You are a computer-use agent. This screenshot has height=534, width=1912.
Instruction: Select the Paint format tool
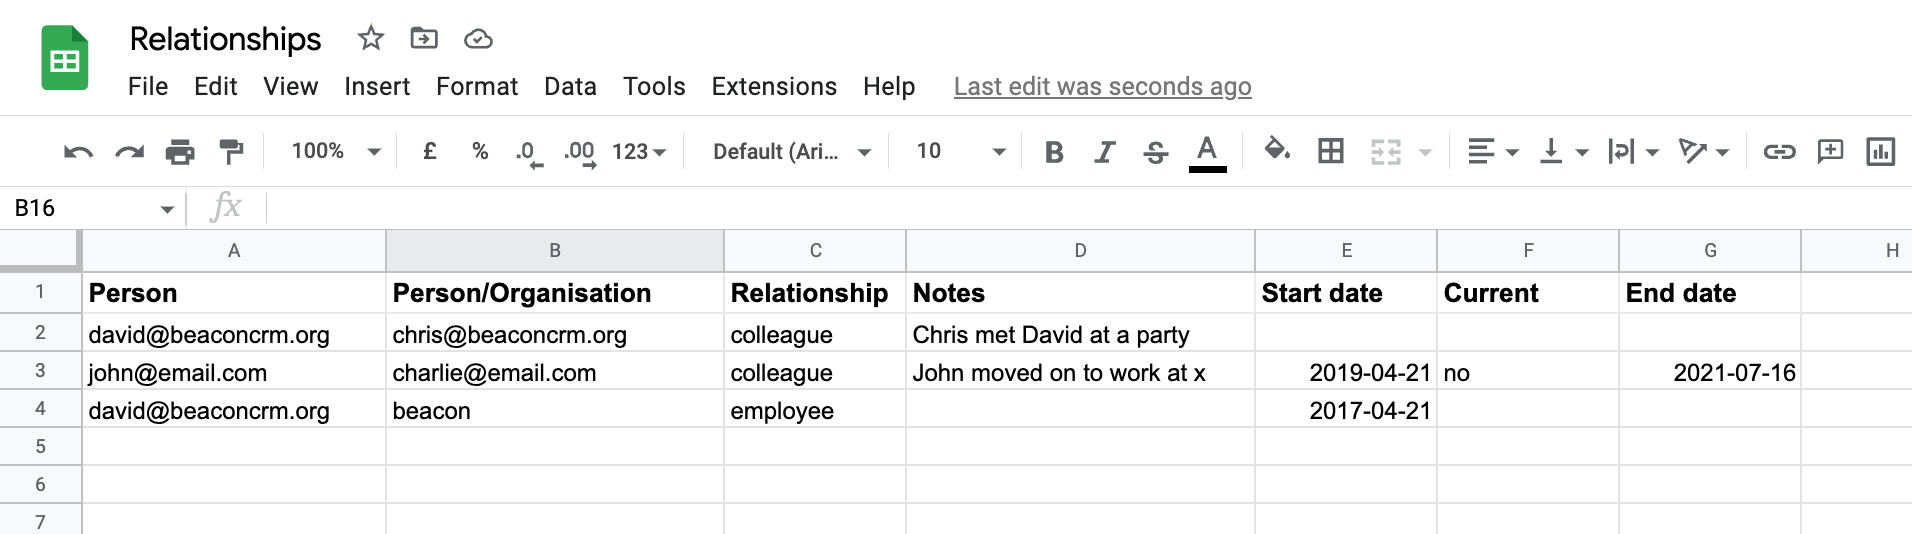click(x=231, y=152)
